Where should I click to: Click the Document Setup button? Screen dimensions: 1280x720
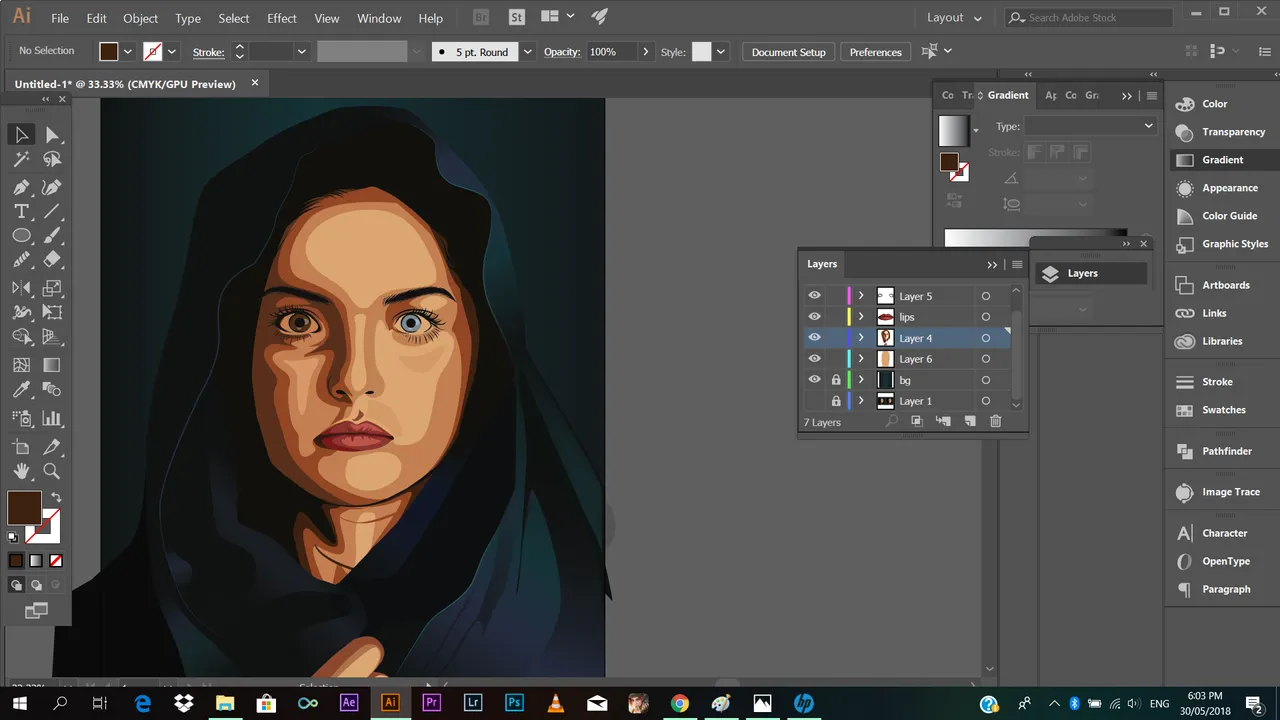click(x=789, y=52)
